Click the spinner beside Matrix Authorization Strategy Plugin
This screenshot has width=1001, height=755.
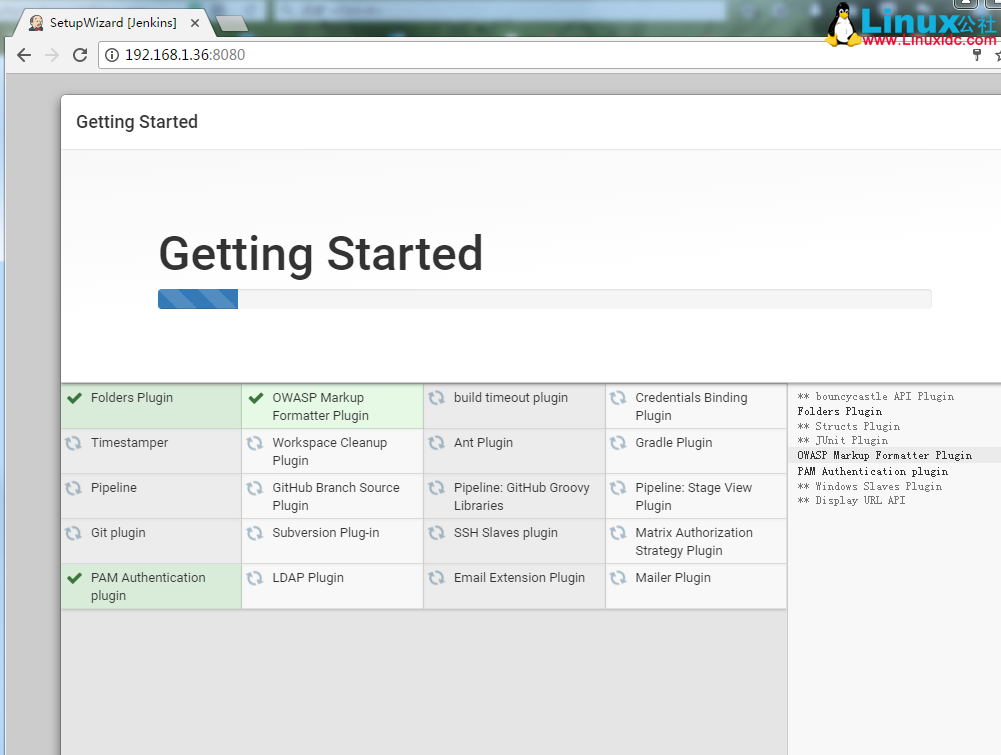[x=619, y=532]
